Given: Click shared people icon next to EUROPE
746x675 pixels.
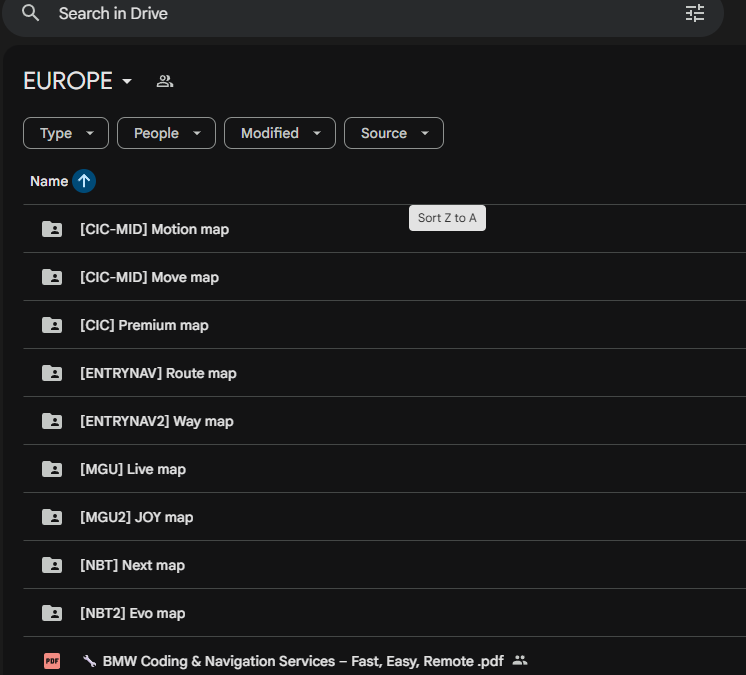Looking at the screenshot, I should [165, 82].
